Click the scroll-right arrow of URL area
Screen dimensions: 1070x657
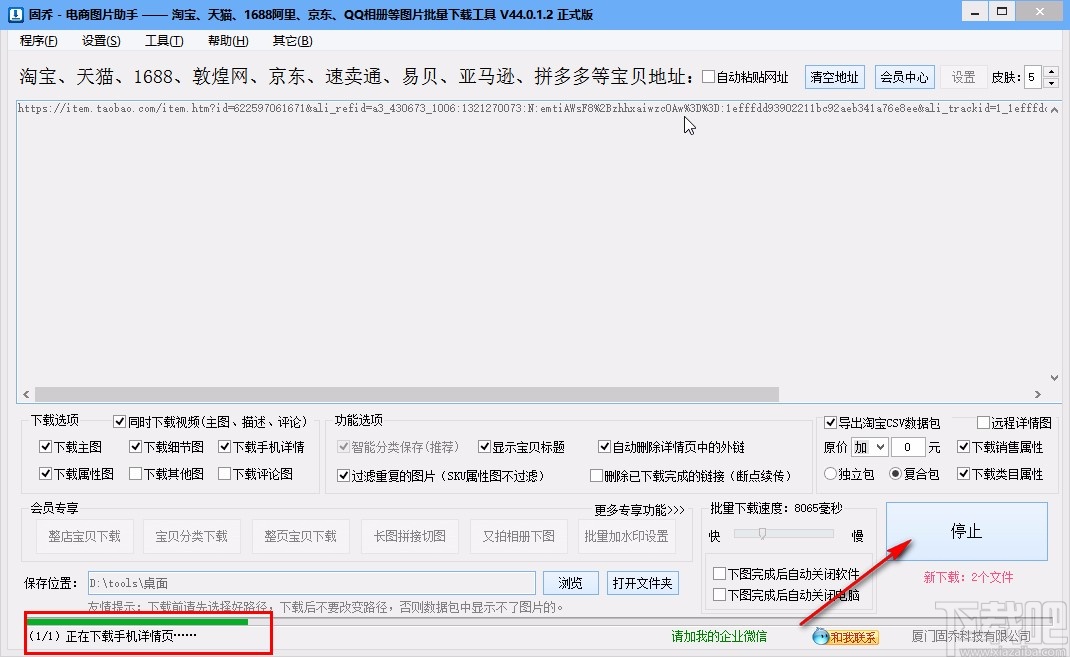point(1038,394)
